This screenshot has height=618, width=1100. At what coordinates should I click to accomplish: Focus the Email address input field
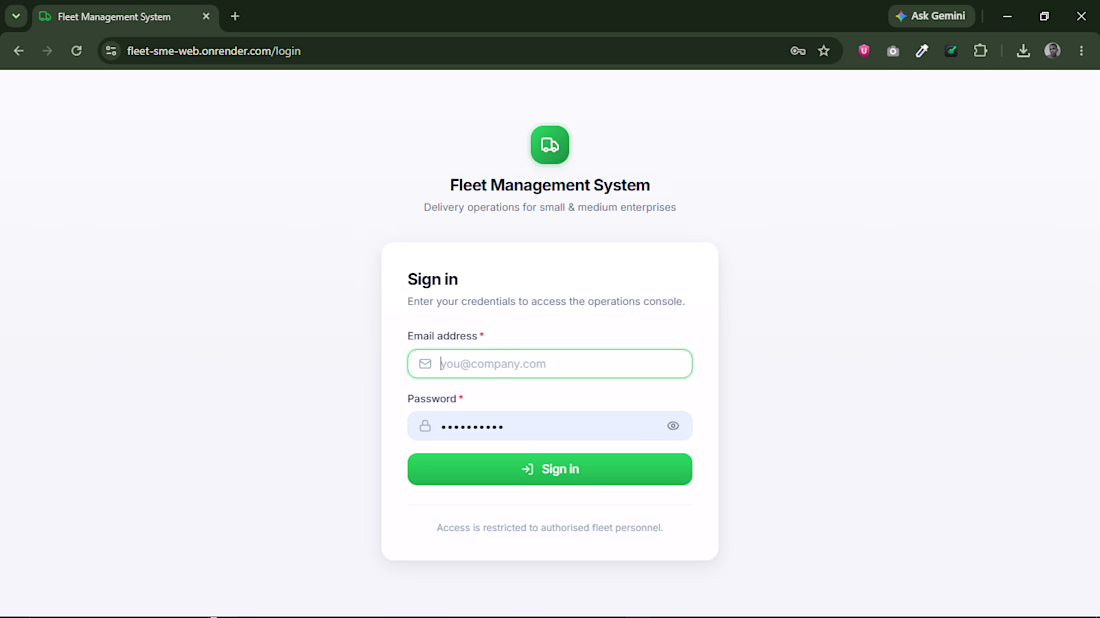click(x=549, y=363)
